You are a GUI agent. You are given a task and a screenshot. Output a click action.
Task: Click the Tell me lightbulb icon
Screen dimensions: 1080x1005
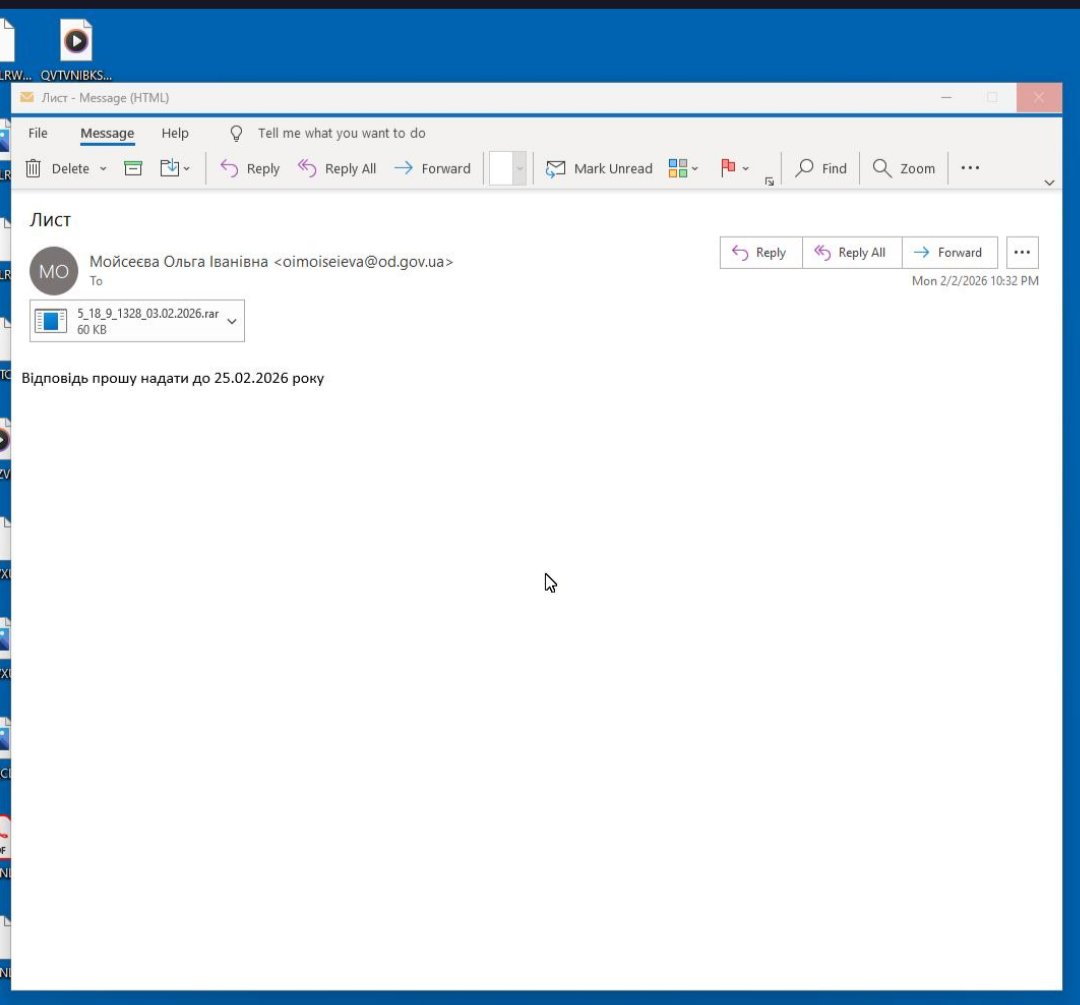pyautogui.click(x=236, y=133)
